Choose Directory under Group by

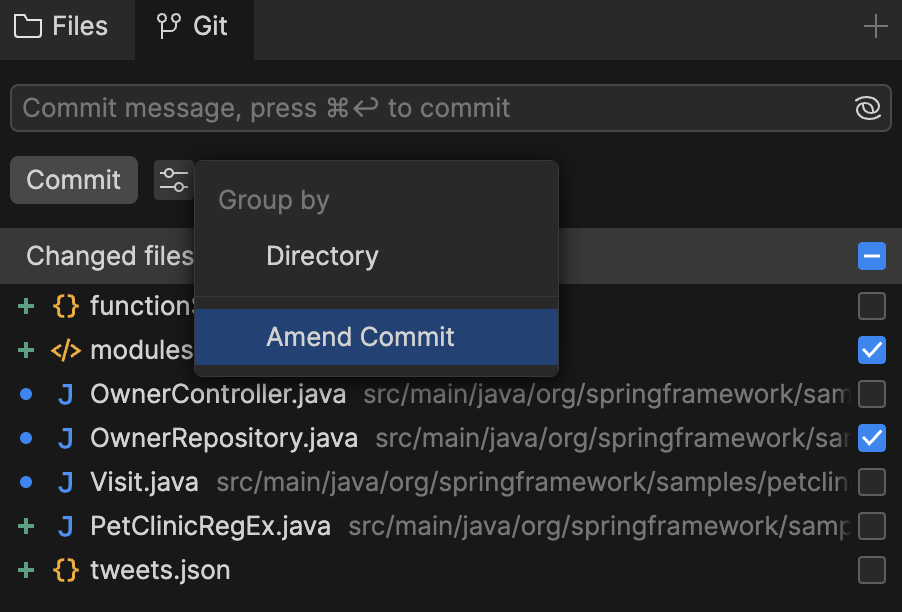(x=322, y=256)
